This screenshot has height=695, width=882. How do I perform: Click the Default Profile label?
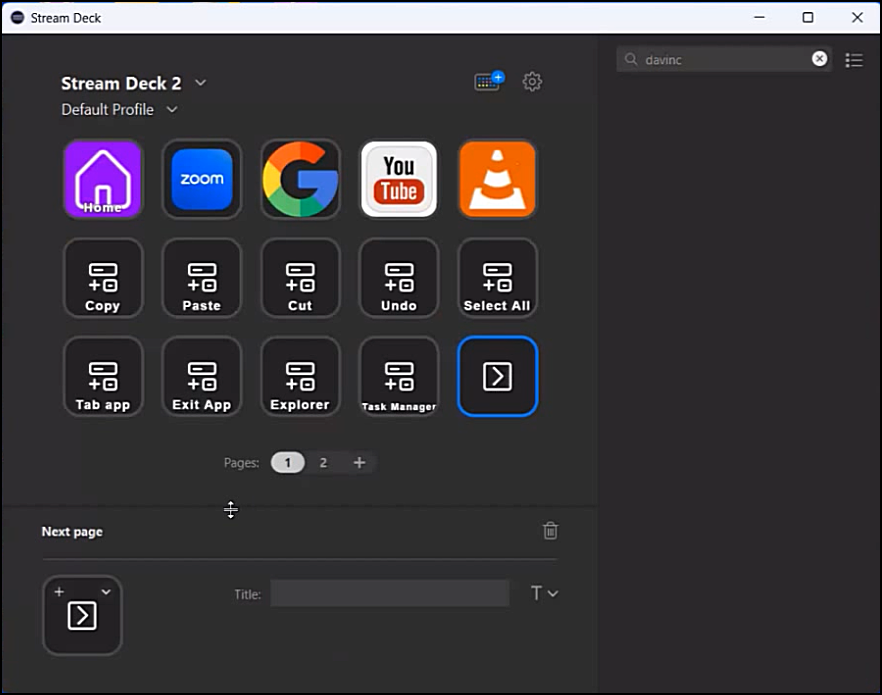(x=107, y=109)
